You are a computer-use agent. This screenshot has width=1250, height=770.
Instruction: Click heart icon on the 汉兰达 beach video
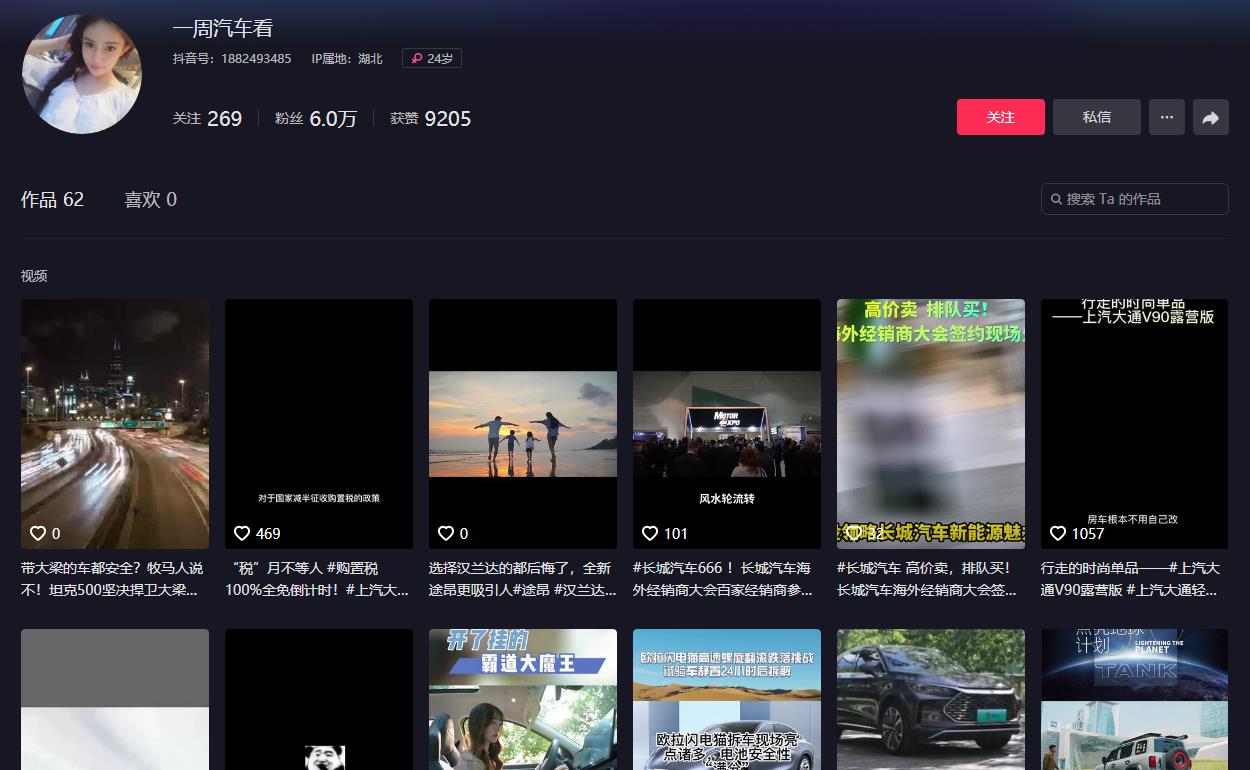click(x=446, y=533)
